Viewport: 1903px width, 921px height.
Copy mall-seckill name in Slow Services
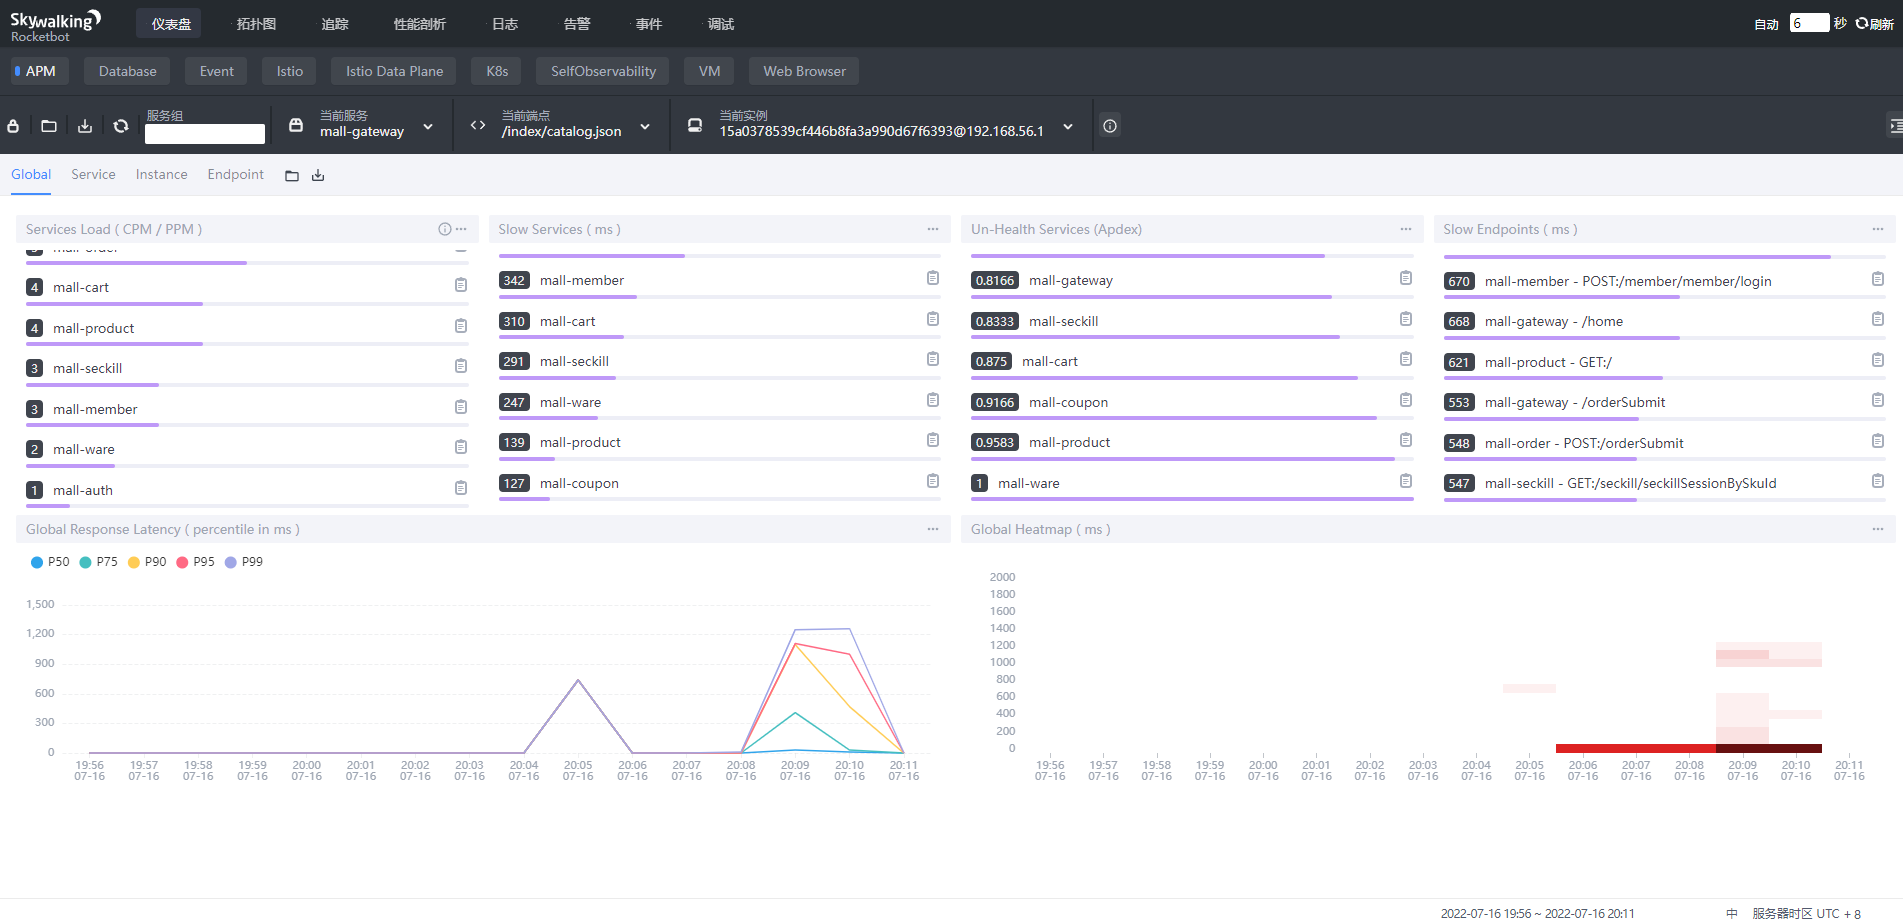point(933,359)
